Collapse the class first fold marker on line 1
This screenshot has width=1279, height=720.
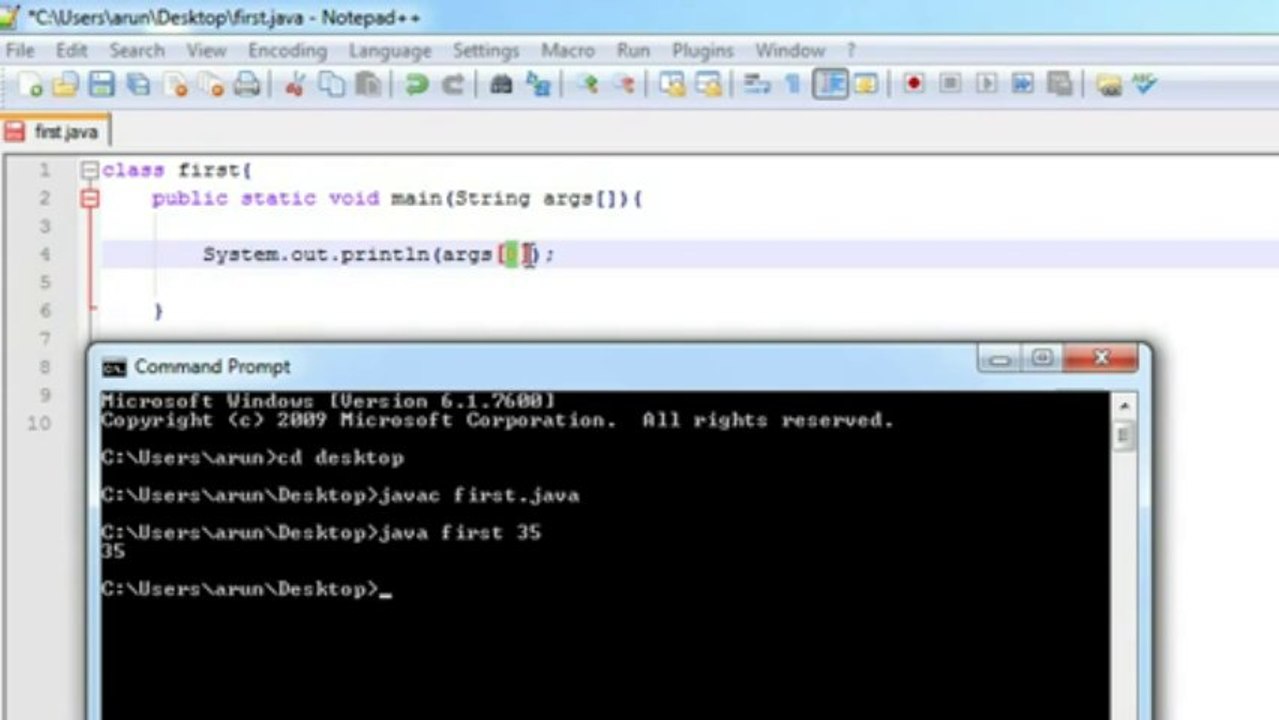coord(90,170)
